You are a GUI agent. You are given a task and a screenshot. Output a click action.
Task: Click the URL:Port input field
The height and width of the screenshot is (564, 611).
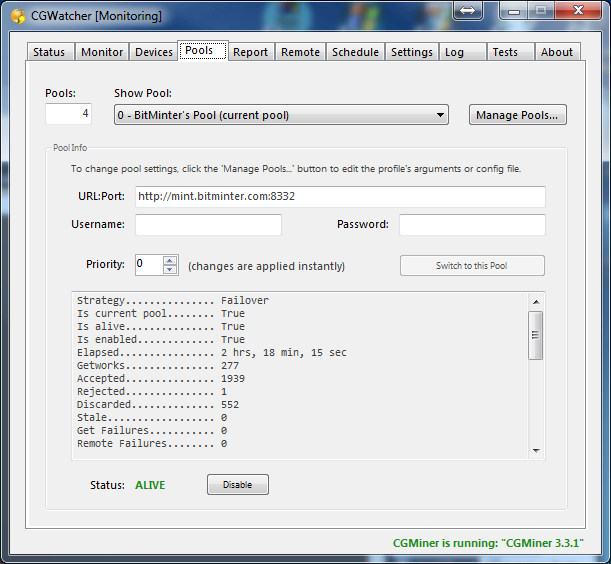tap(340, 196)
